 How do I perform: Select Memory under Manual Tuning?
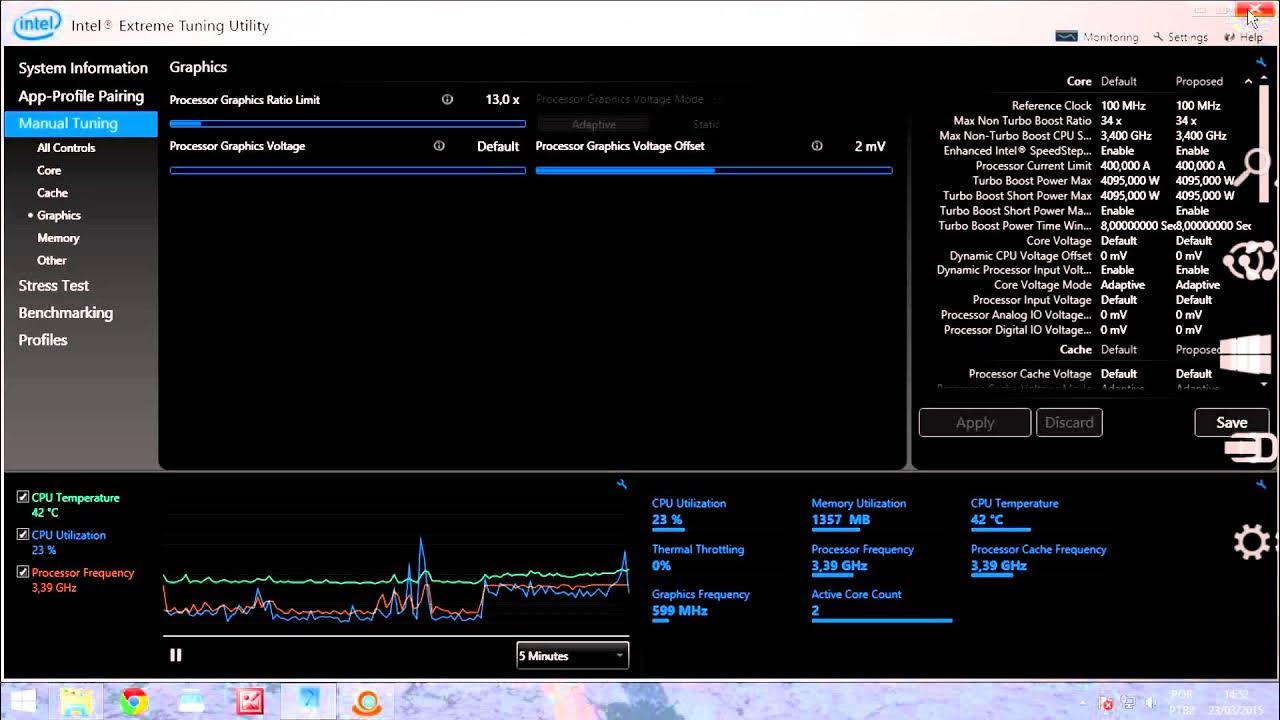[58, 238]
